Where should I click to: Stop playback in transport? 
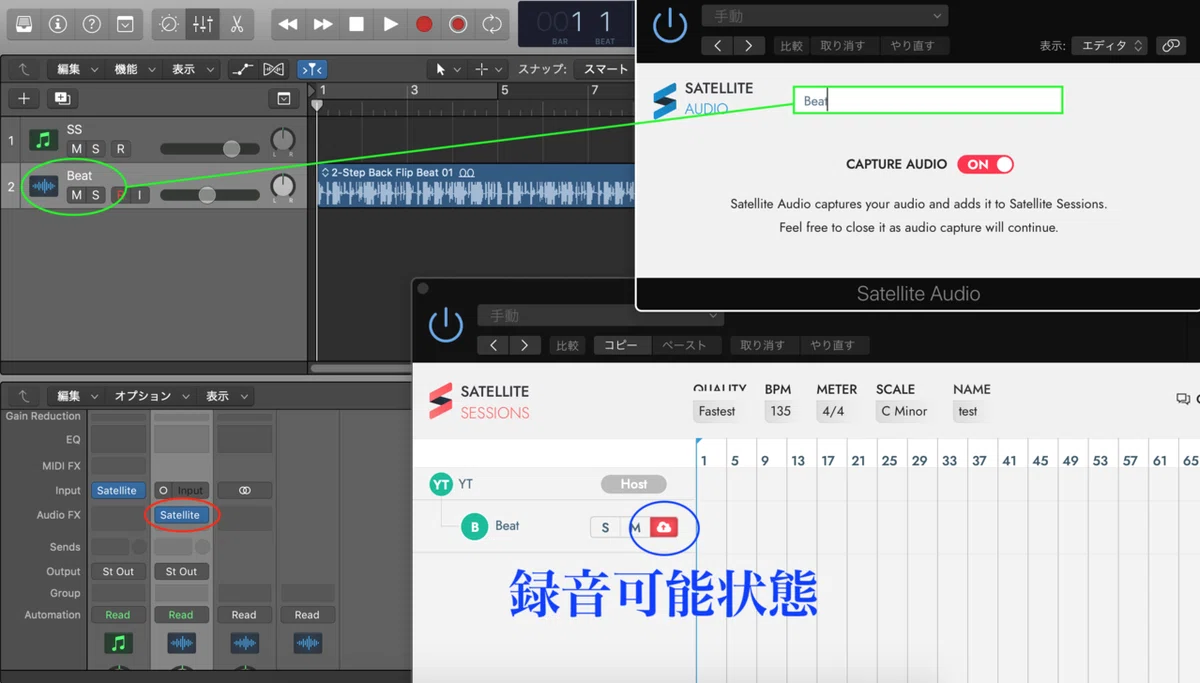click(356, 23)
